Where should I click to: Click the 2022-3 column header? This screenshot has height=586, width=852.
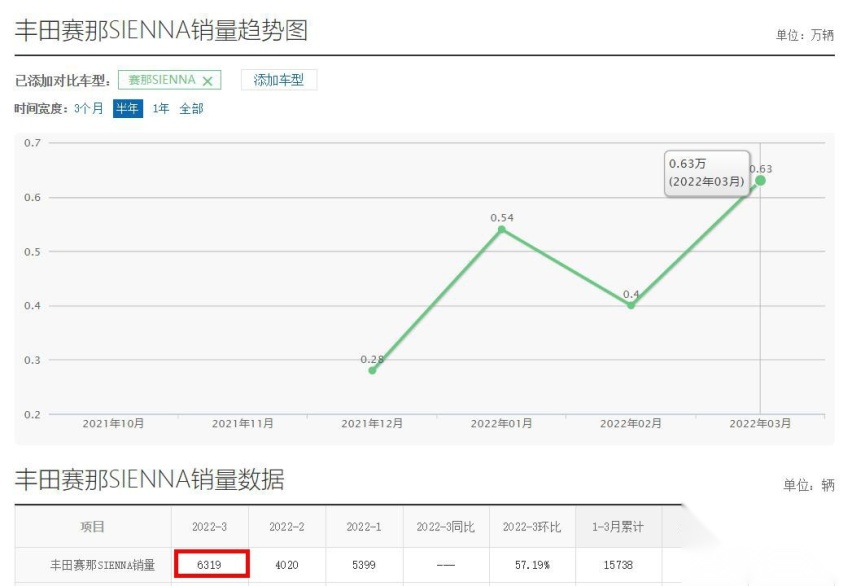[210, 527]
